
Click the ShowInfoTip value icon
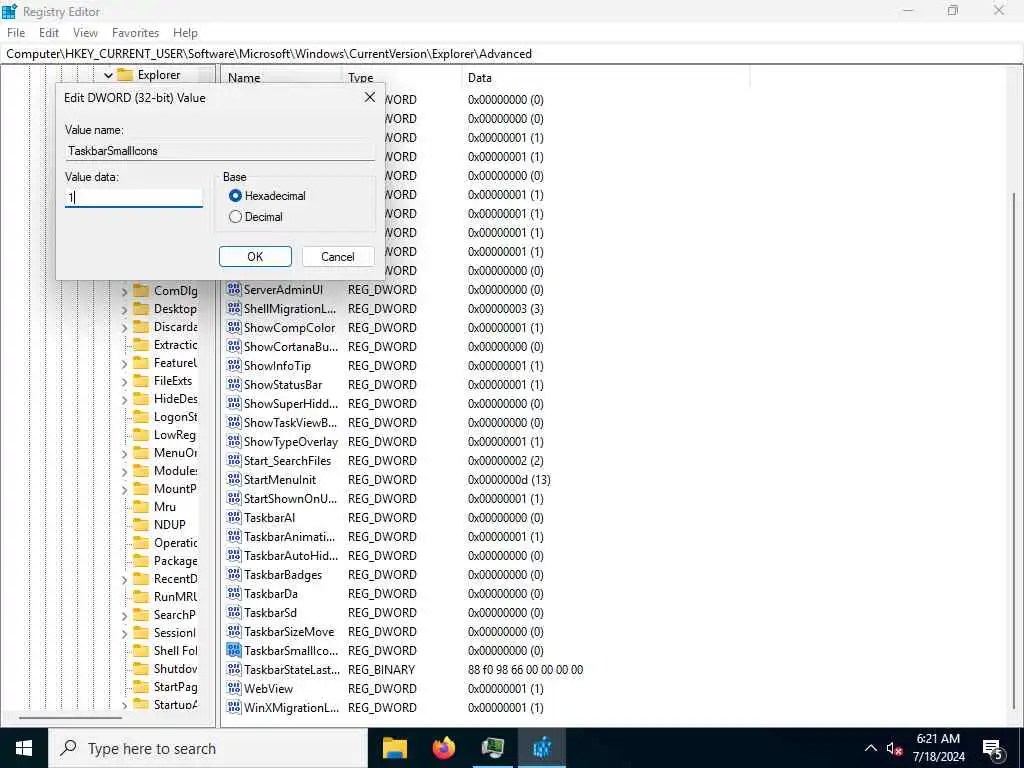click(x=234, y=365)
